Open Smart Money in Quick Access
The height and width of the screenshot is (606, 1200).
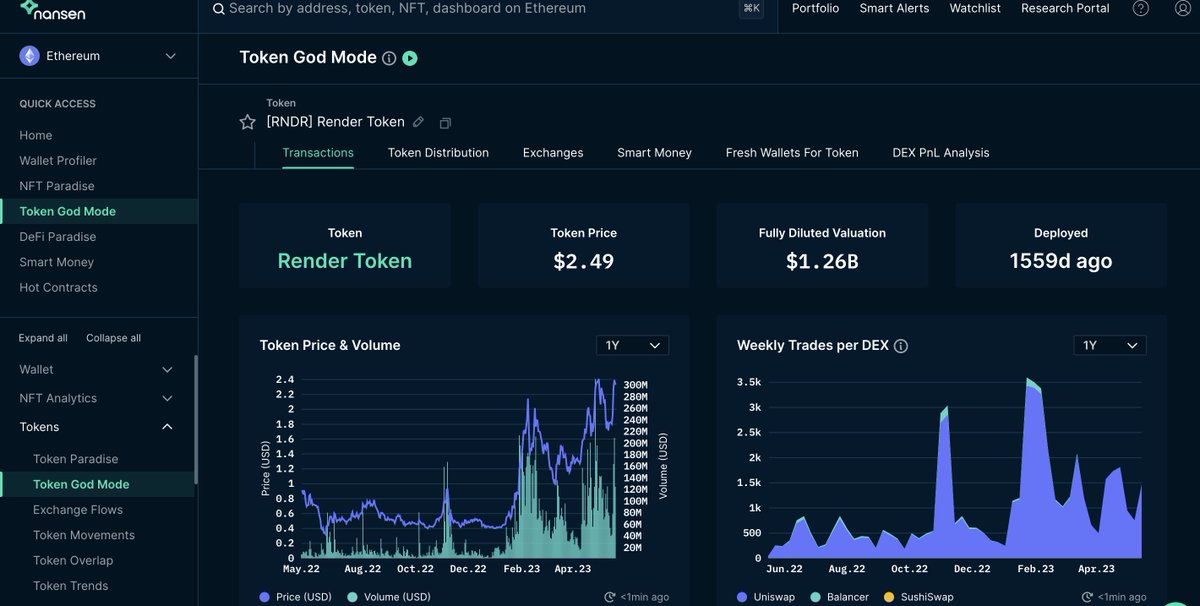pyautogui.click(x=56, y=262)
